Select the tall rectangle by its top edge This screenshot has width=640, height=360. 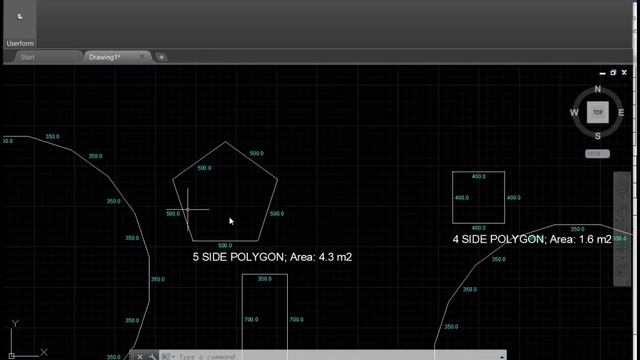tap(264, 274)
